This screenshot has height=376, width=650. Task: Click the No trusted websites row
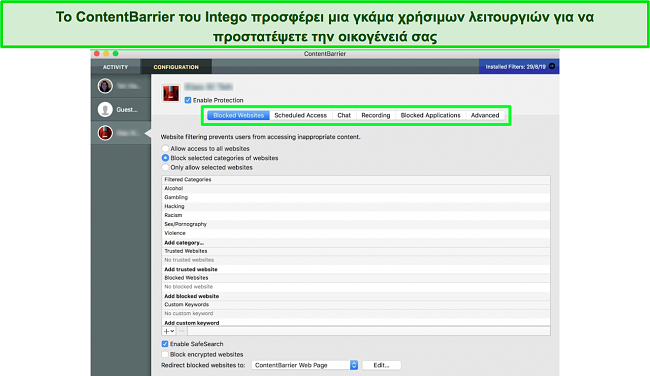click(x=356, y=260)
